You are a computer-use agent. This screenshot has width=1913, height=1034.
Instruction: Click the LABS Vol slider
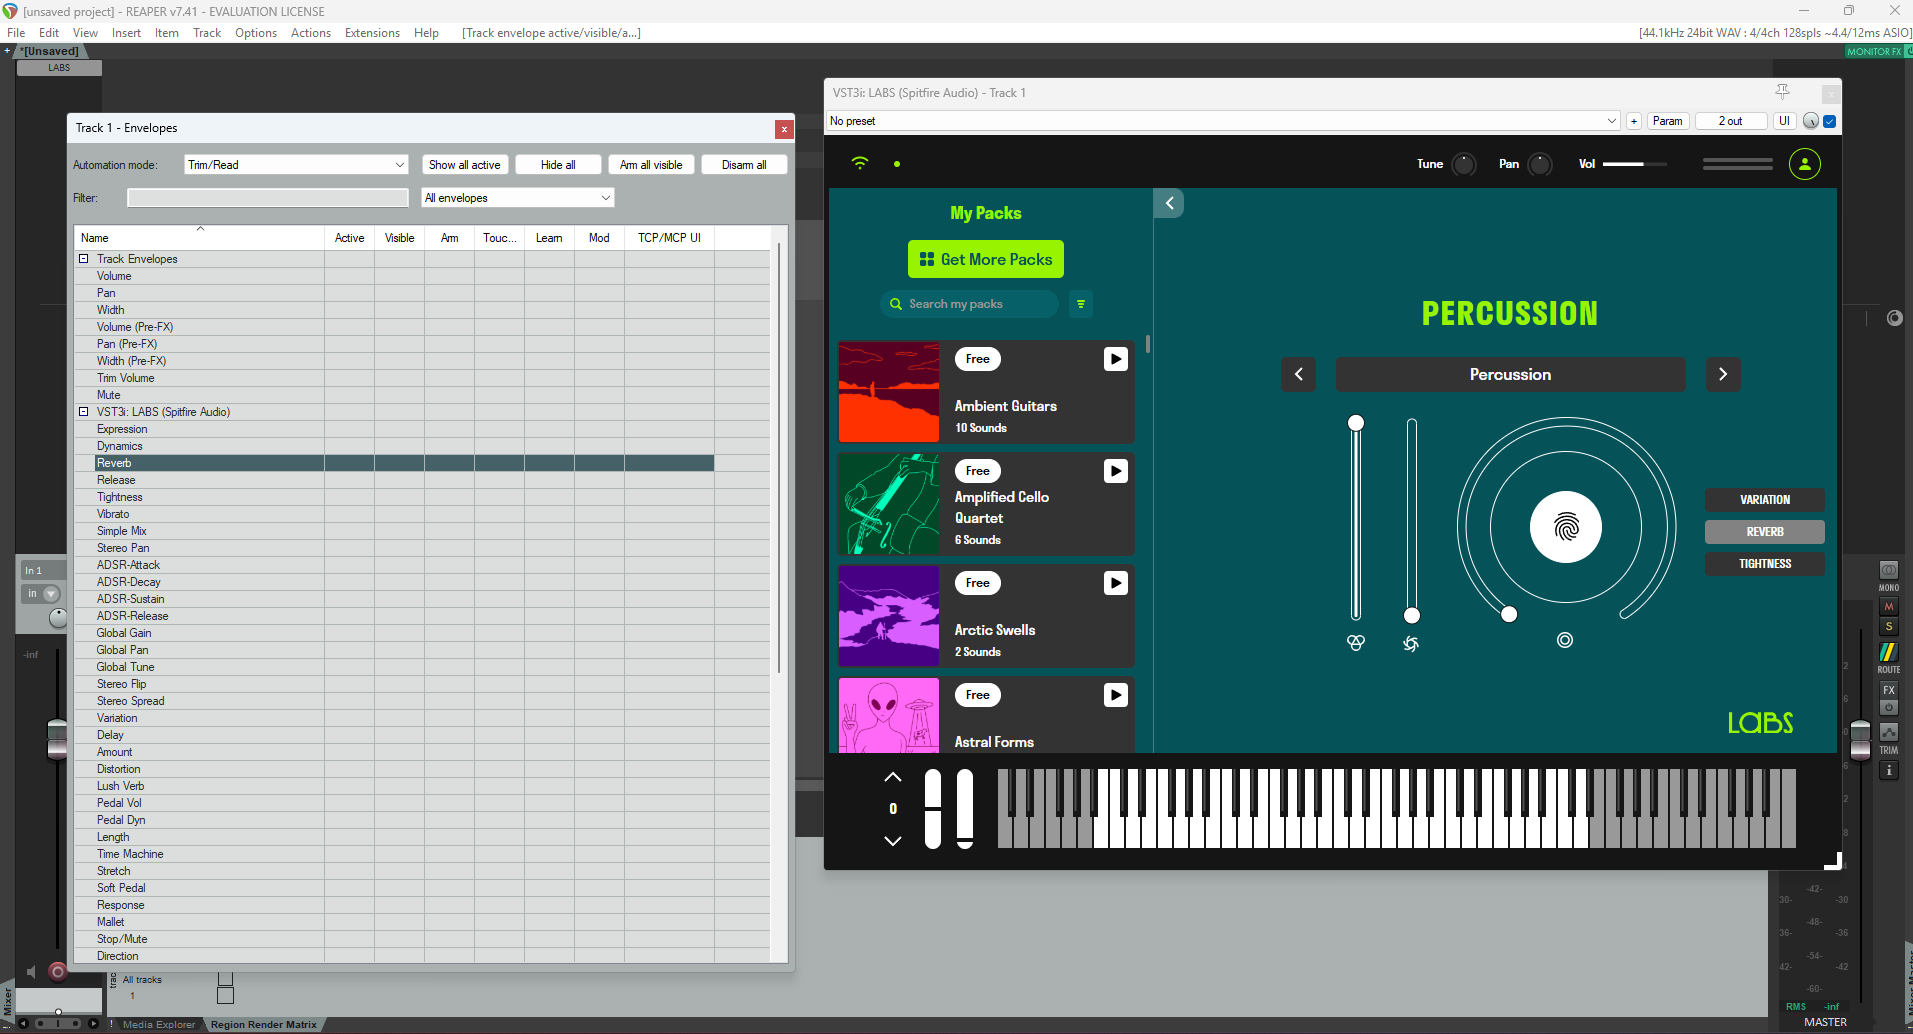coord(1635,164)
